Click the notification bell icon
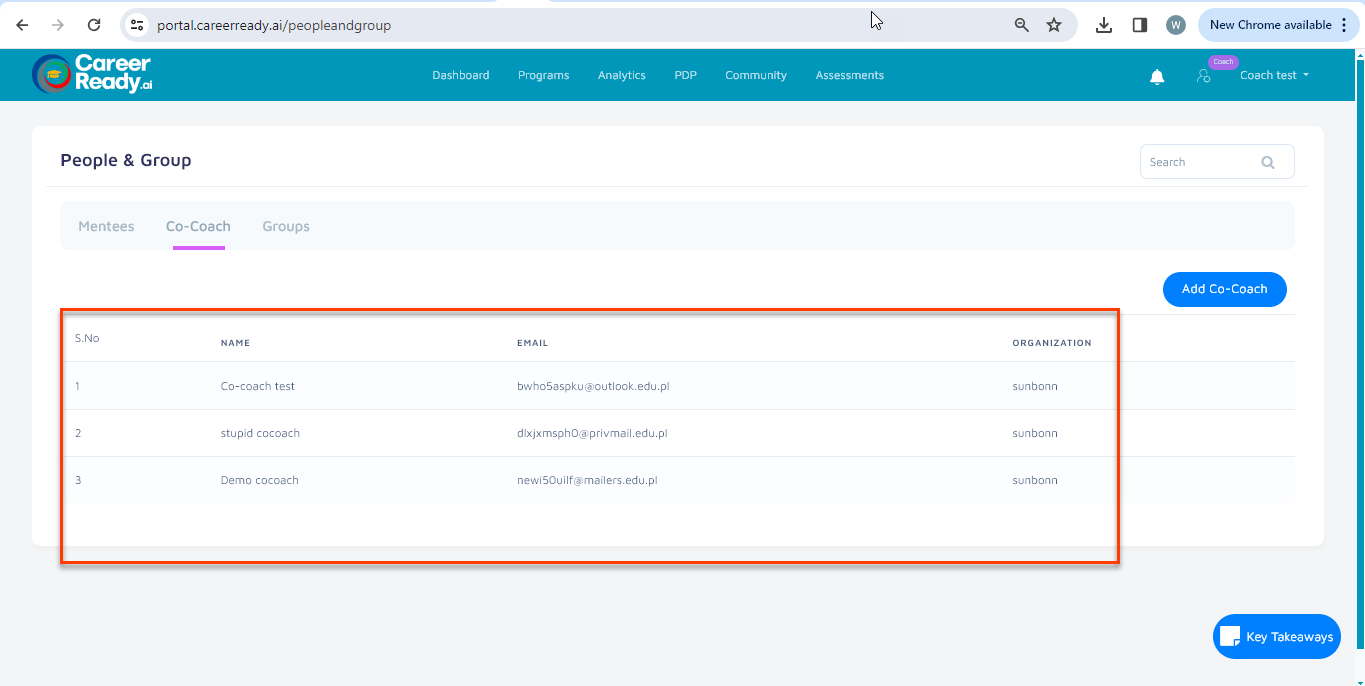The height and width of the screenshot is (686, 1365). point(1157,77)
